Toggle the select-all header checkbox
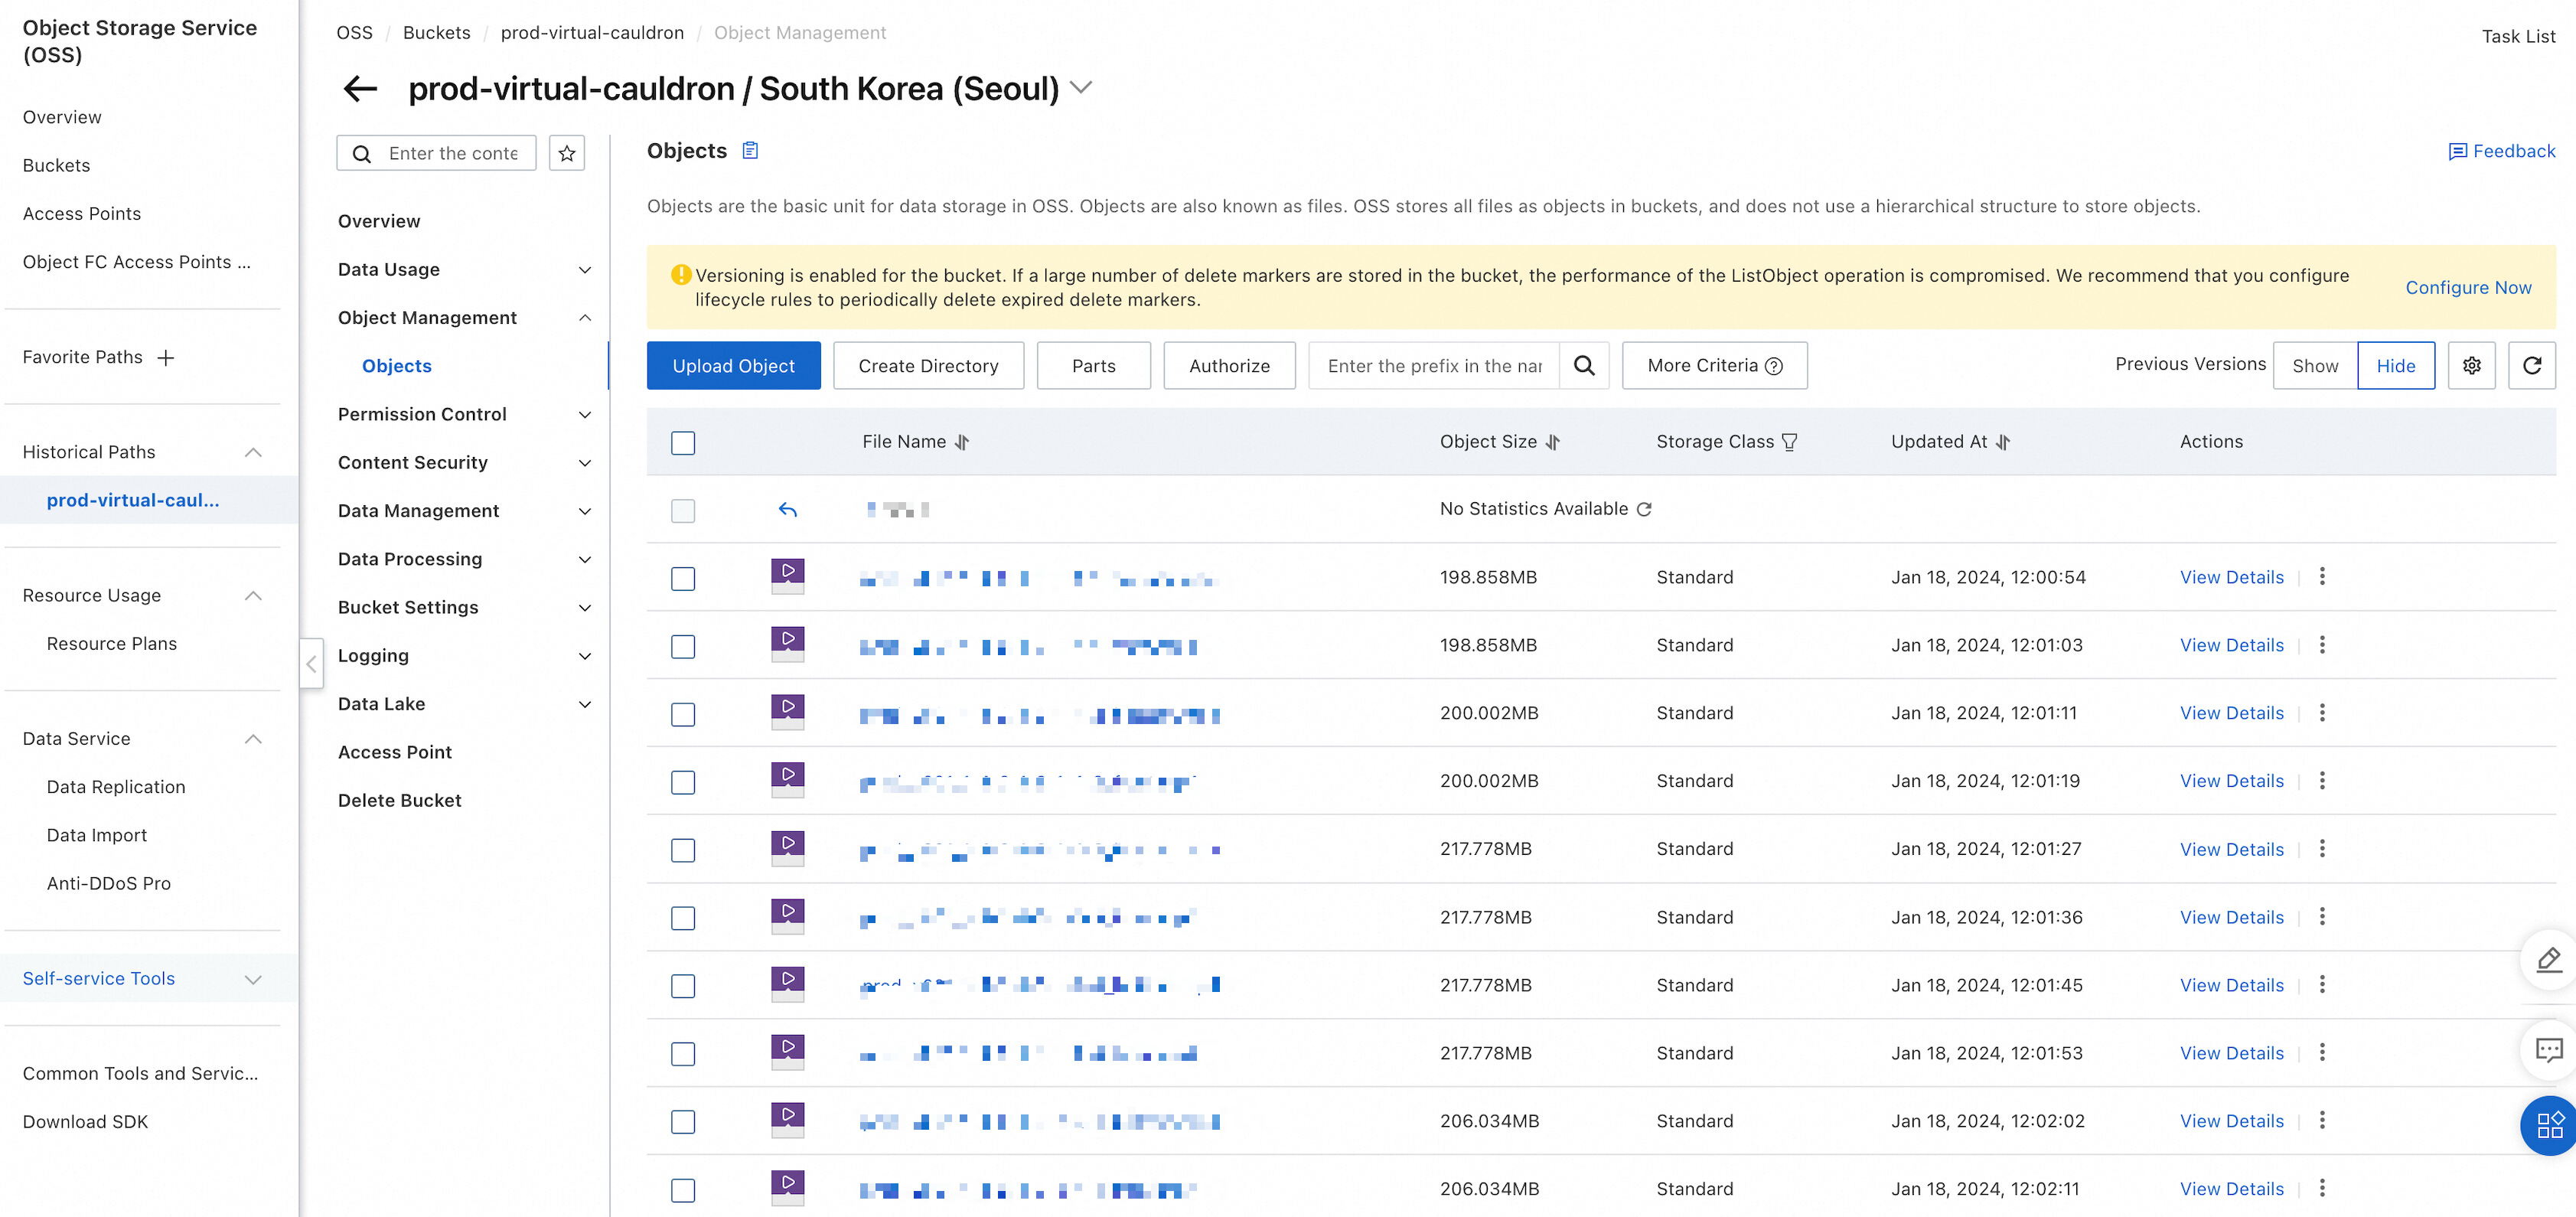The width and height of the screenshot is (2576, 1217). (683, 443)
